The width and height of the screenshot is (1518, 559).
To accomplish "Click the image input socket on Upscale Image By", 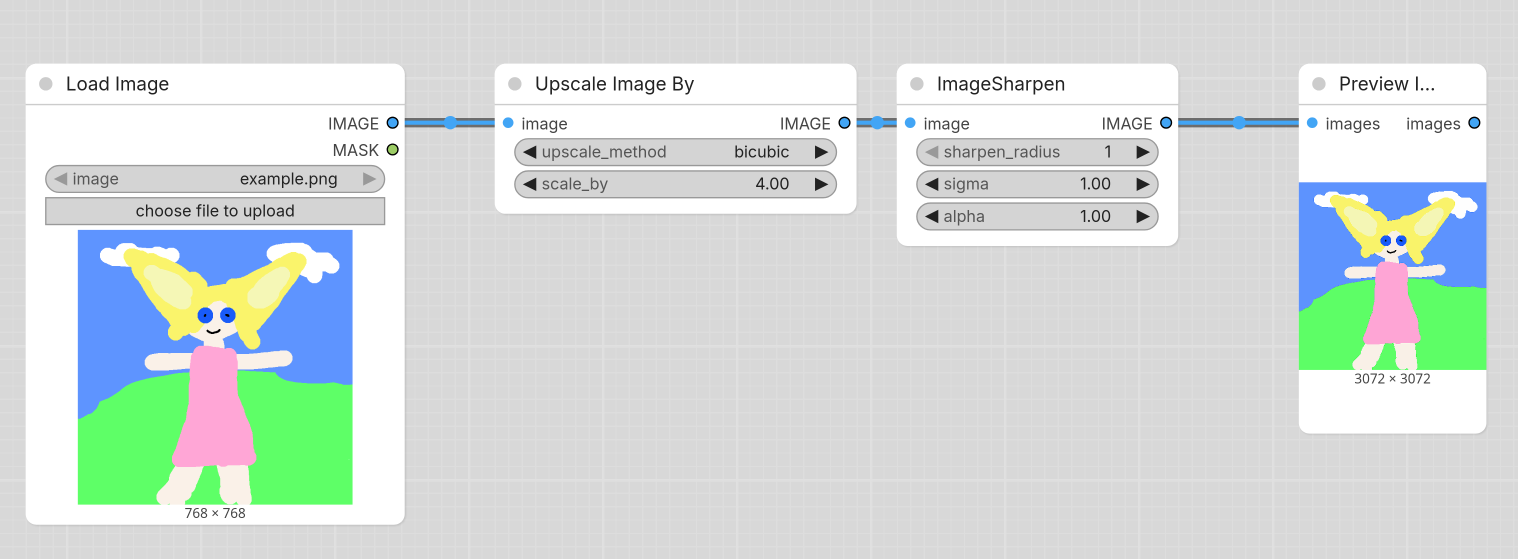I will [508, 123].
